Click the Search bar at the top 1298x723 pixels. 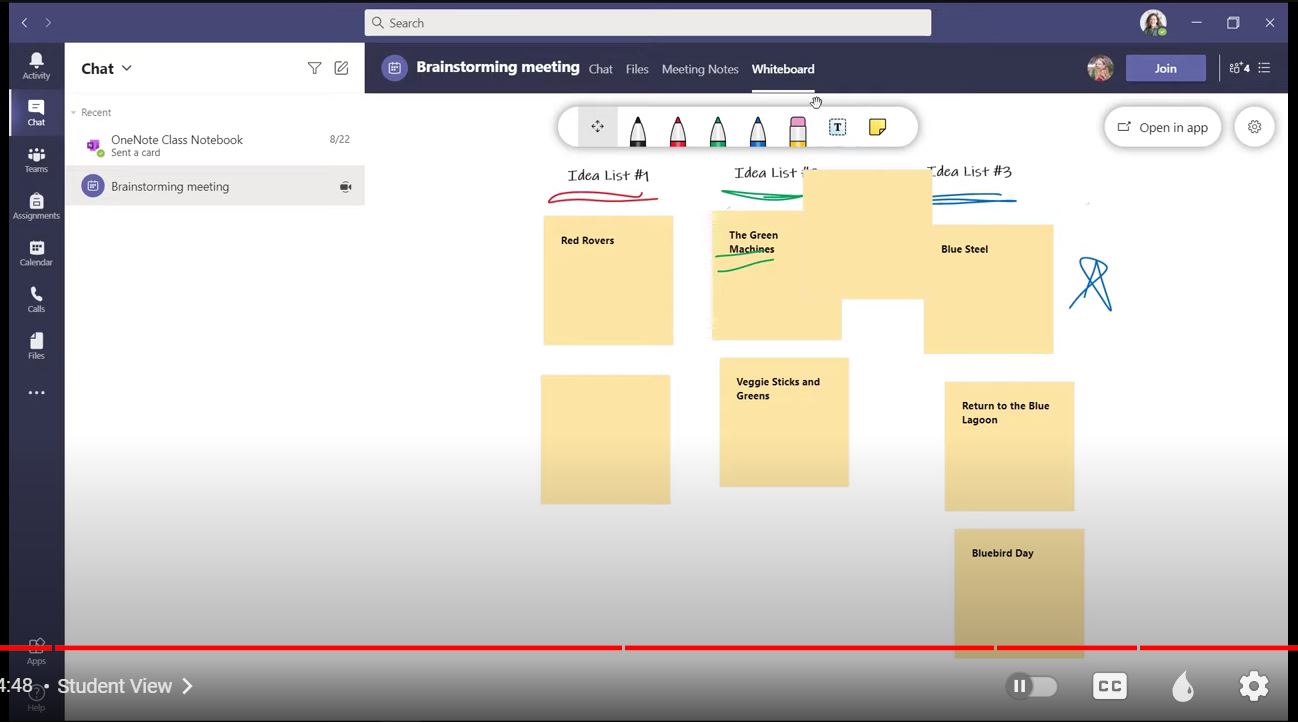pos(647,22)
